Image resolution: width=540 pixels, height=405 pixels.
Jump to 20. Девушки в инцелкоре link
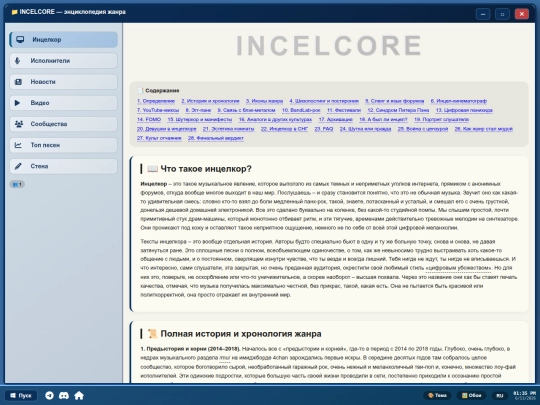tap(166, 129)
